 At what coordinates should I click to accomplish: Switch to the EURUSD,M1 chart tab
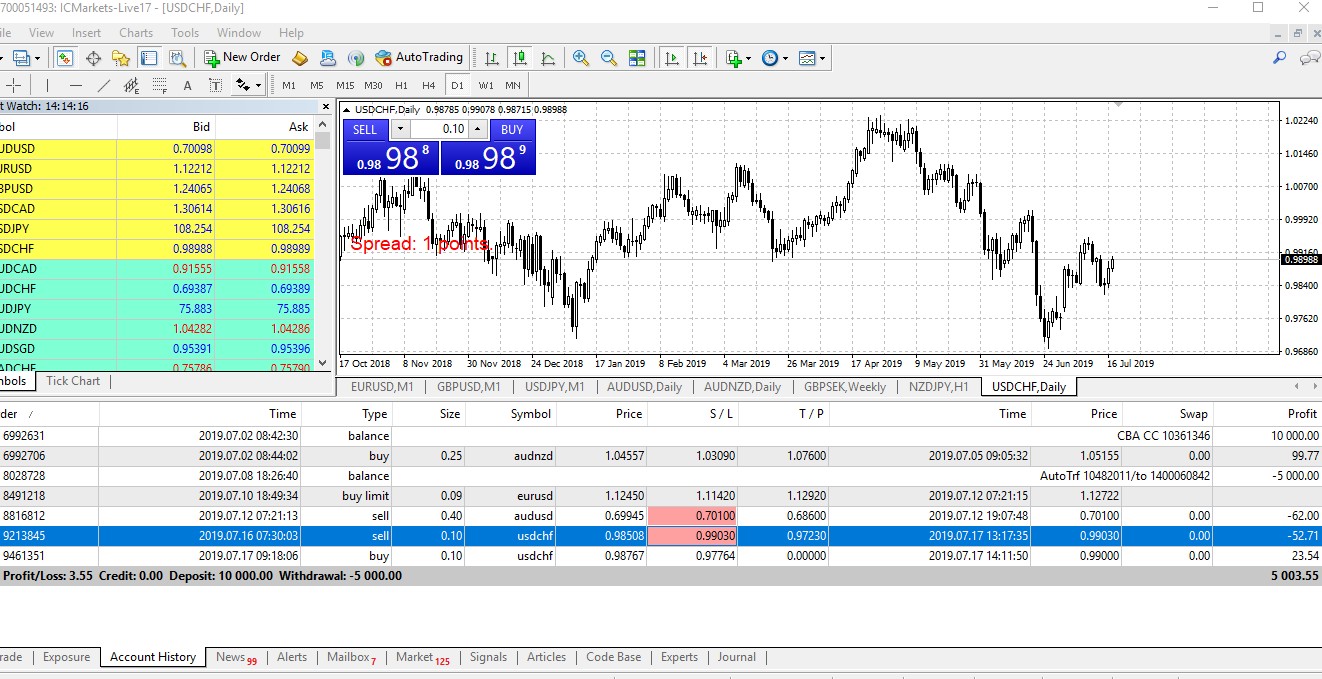tap(382, 387)
